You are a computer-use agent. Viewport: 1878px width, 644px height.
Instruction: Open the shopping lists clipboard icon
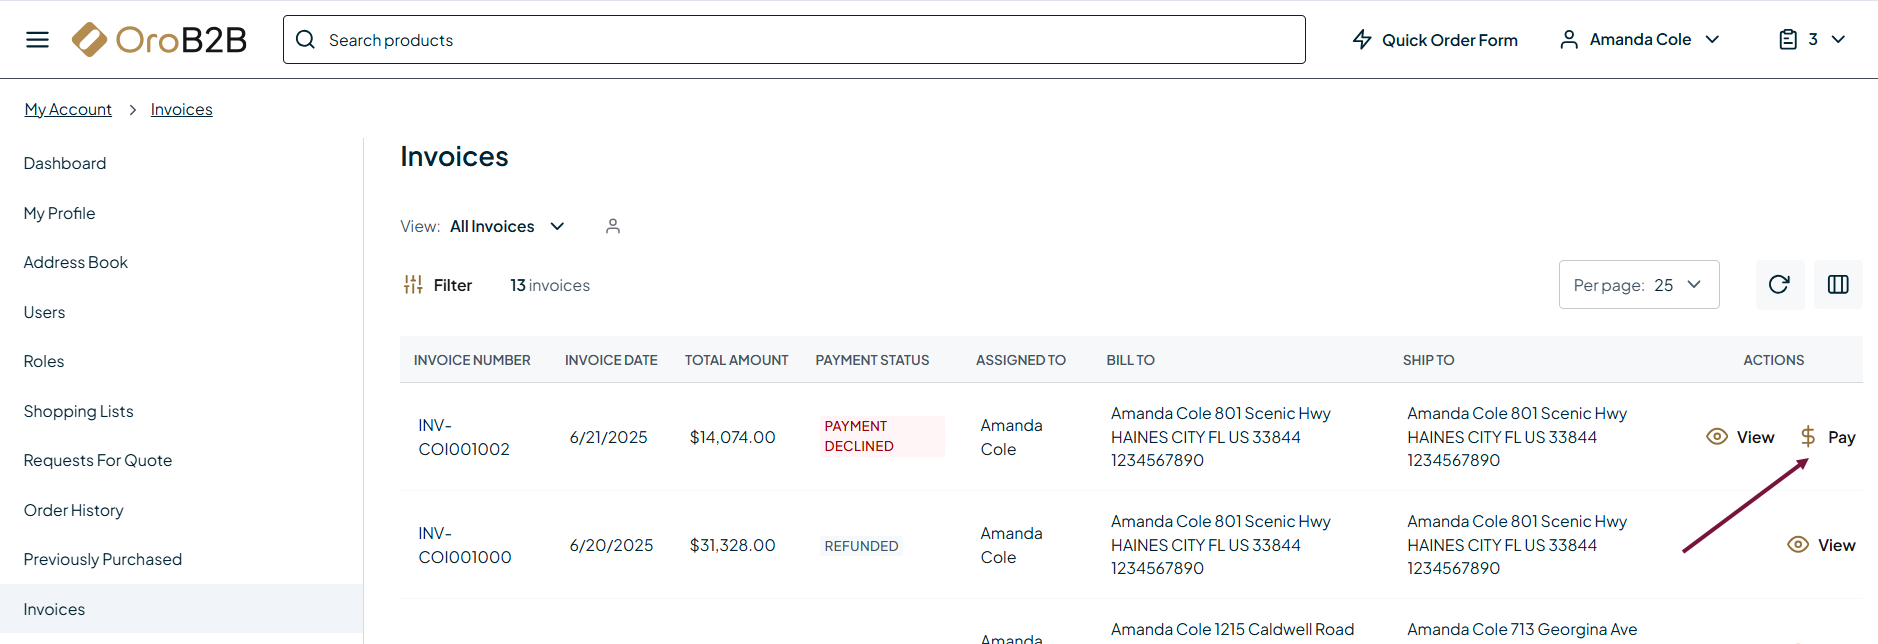tap(1788, 40)
